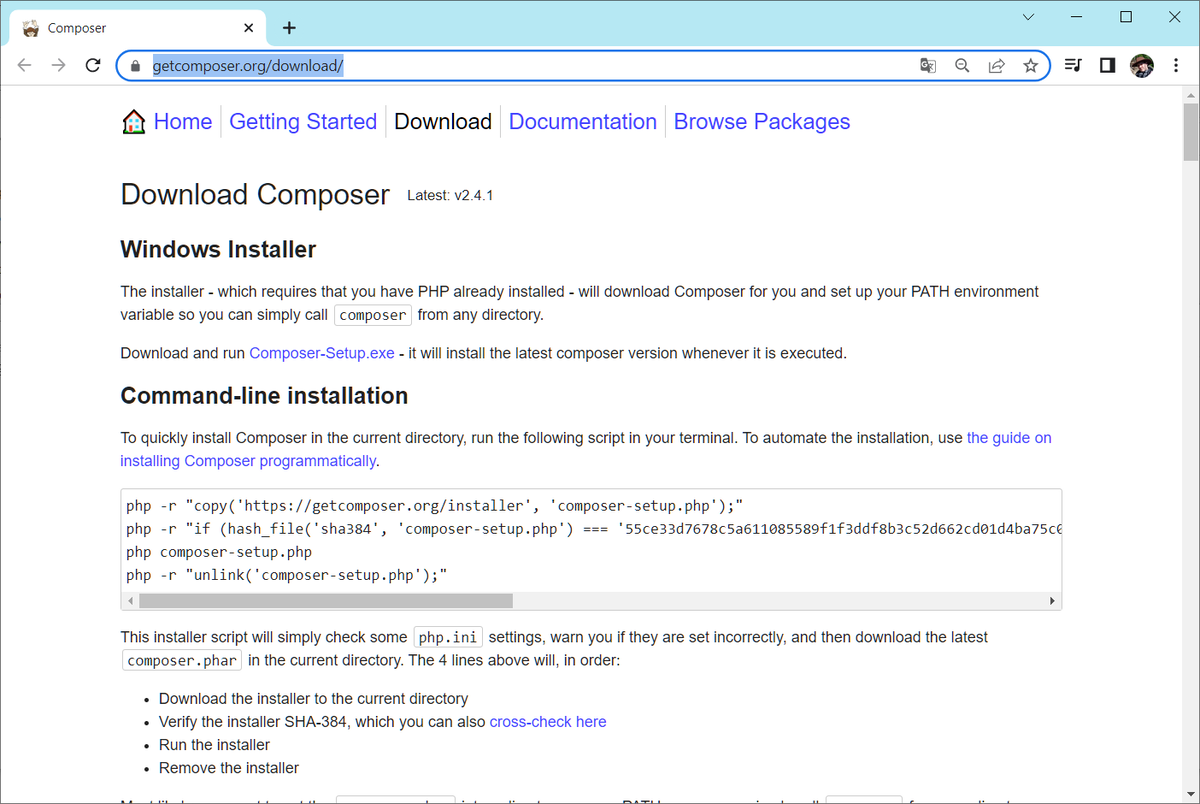The image size is (1200, 804).
Task: Toggle the browser side panel
Action: [1107, 65]
